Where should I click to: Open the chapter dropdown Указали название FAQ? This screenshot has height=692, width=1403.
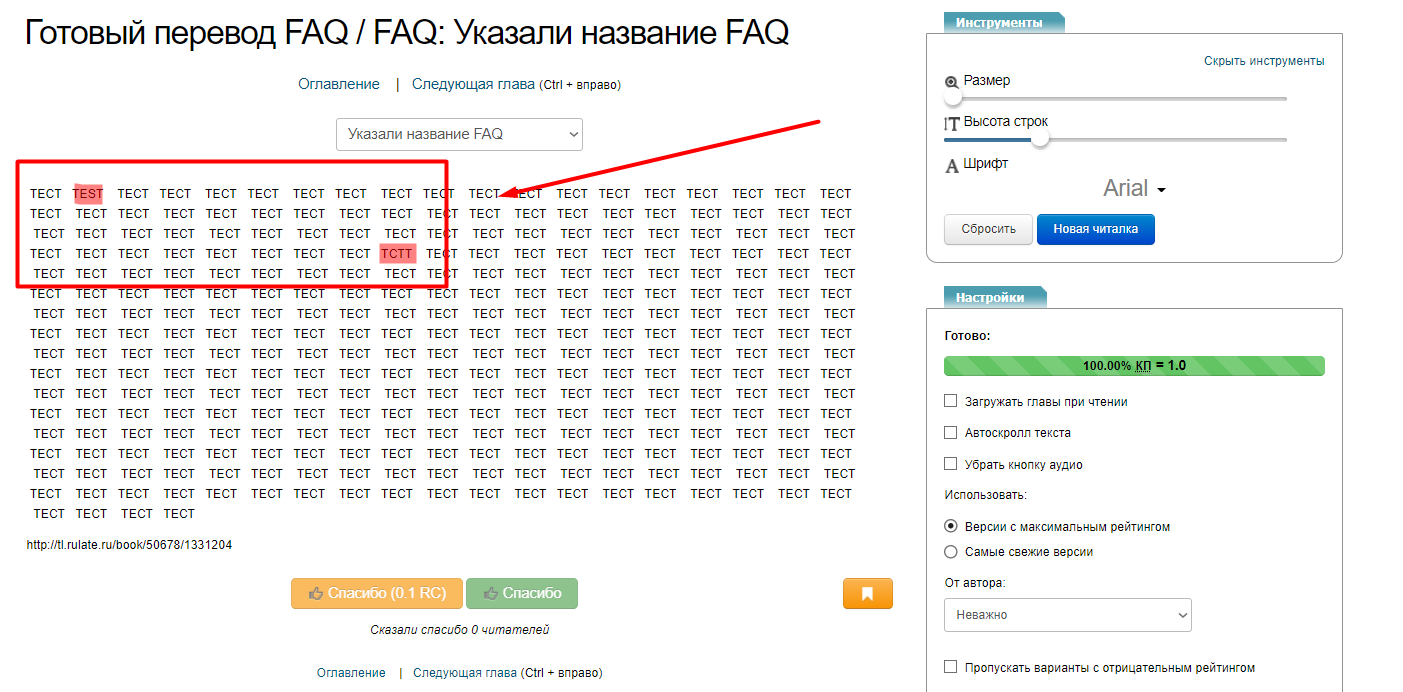tap(459, 134)
